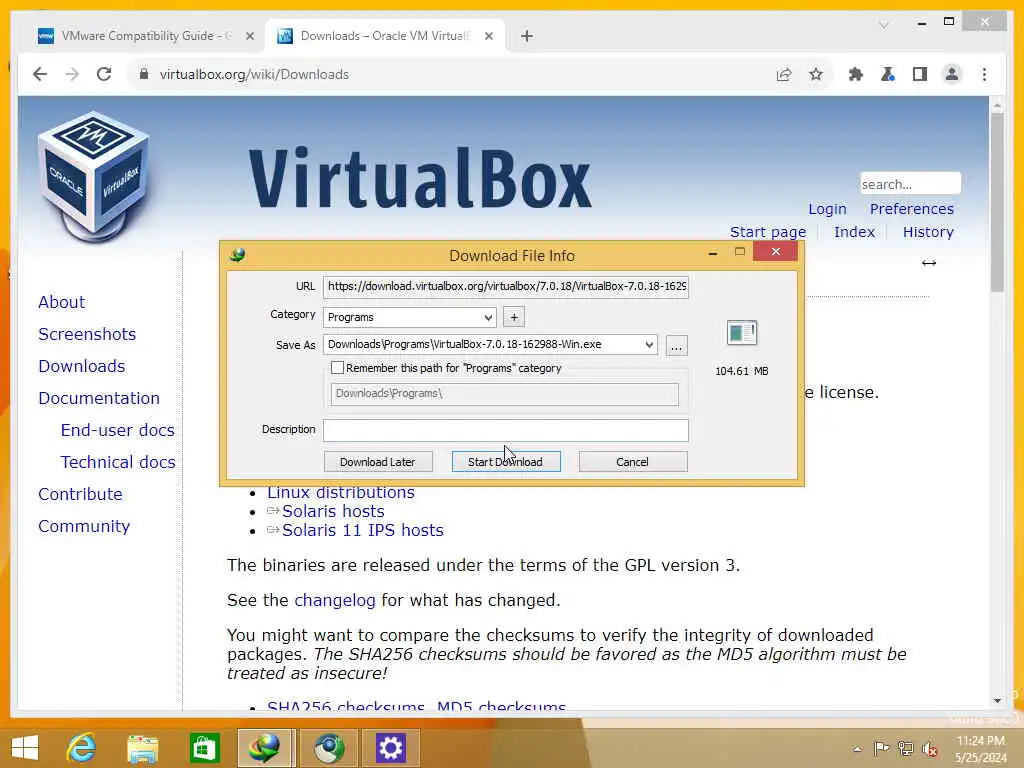The image size is (1024, 768).
Task: Open File Explorer from the taskbar
Action: pos(142,748)
